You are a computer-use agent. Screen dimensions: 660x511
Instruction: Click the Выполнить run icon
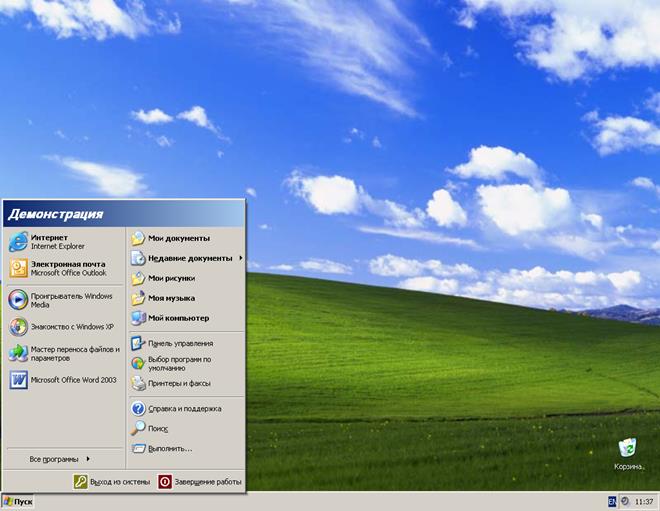[138, 448]
